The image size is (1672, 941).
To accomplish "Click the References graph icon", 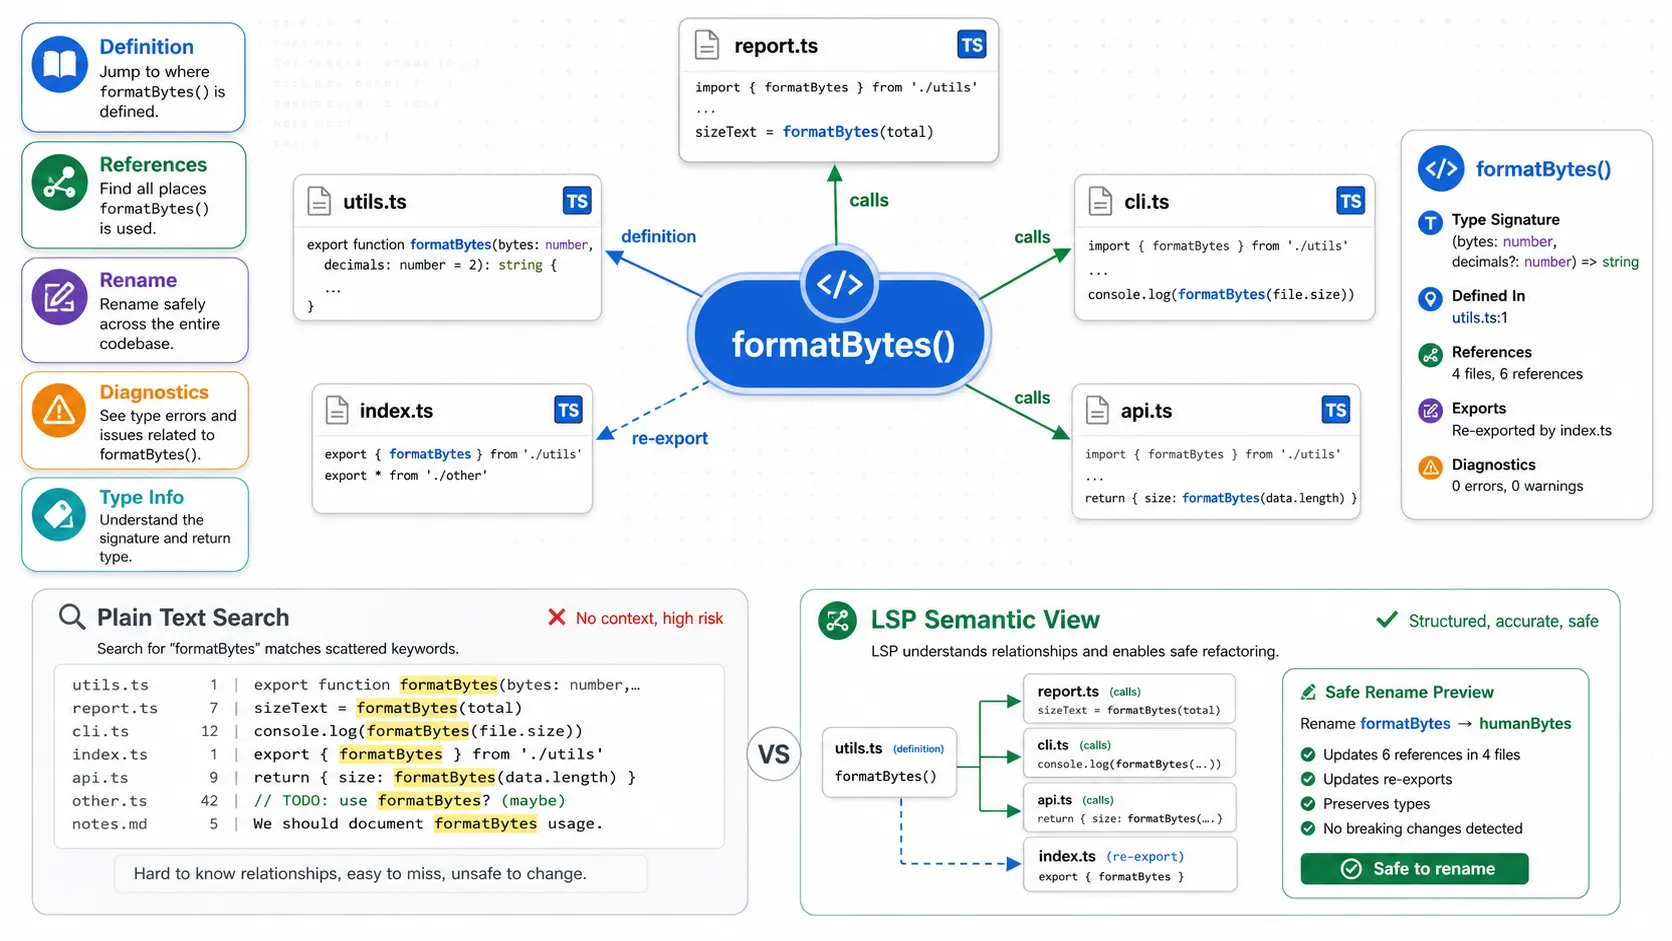I will point(60,183).
